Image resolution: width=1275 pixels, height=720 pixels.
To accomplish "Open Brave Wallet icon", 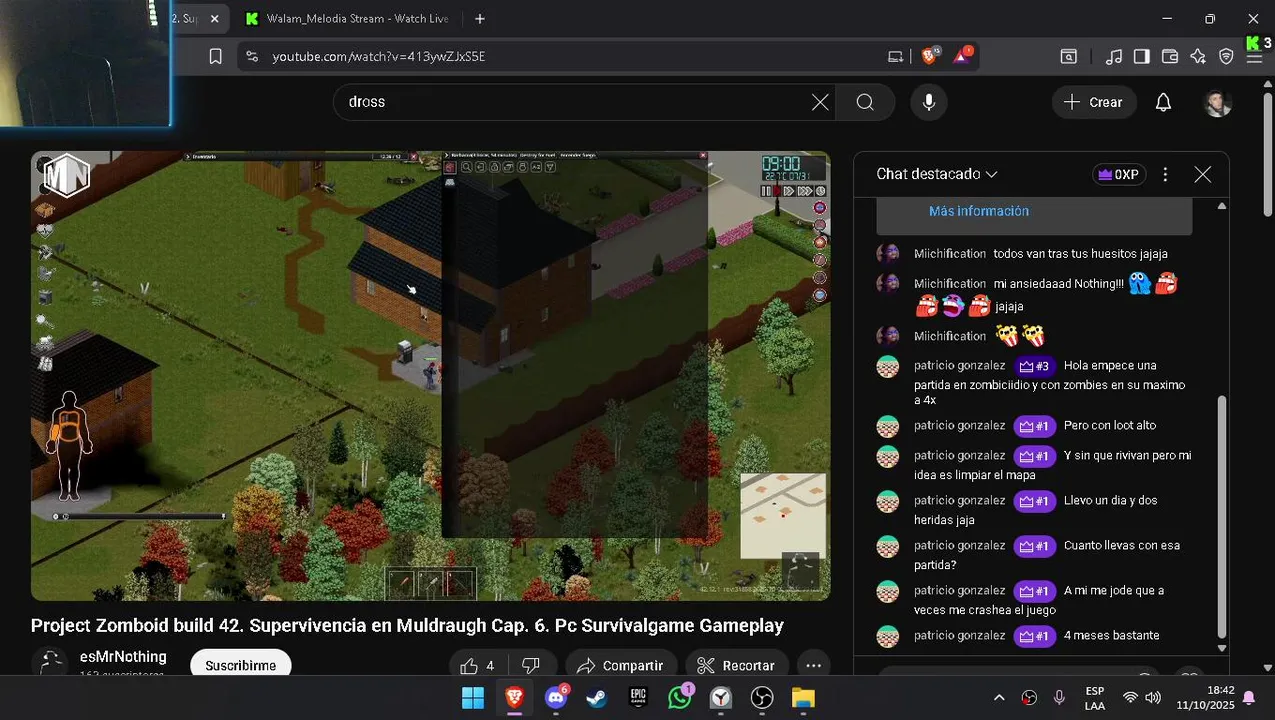I will pyautogui.click(x=1169, y=57).
